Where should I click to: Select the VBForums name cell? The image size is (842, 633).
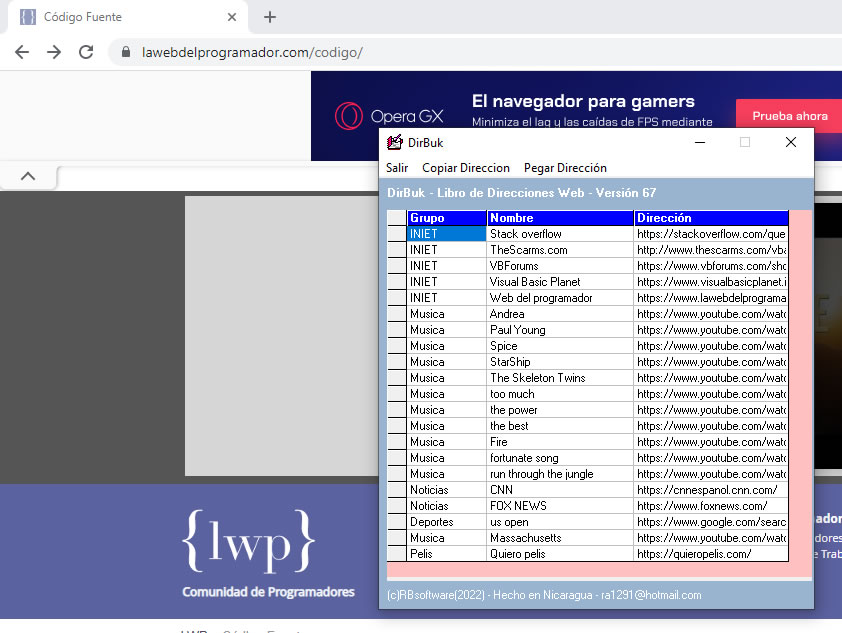pos(561,266)
